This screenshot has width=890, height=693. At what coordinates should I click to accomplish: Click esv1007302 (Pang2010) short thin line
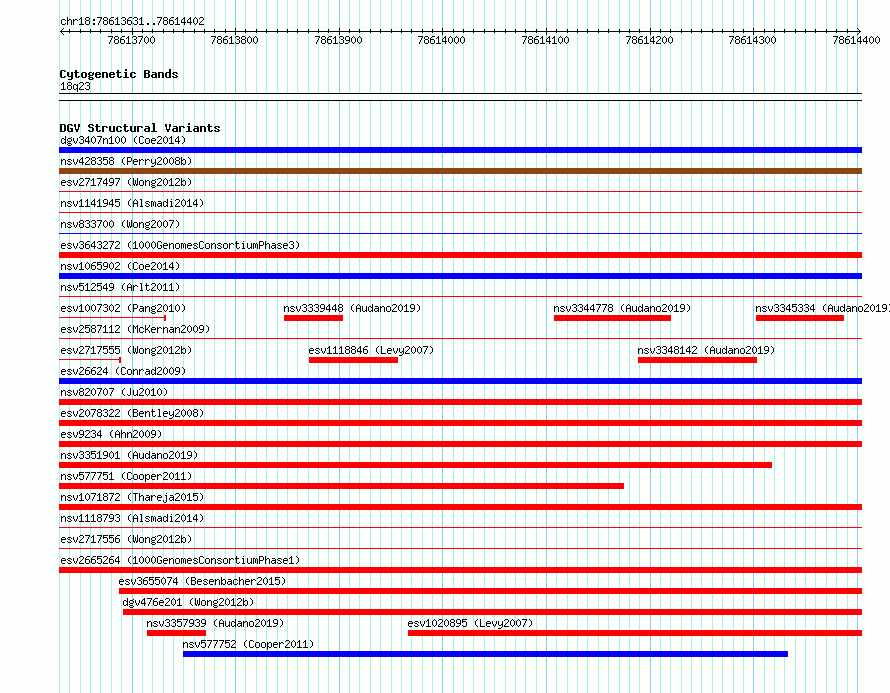(x=112, y=318)
